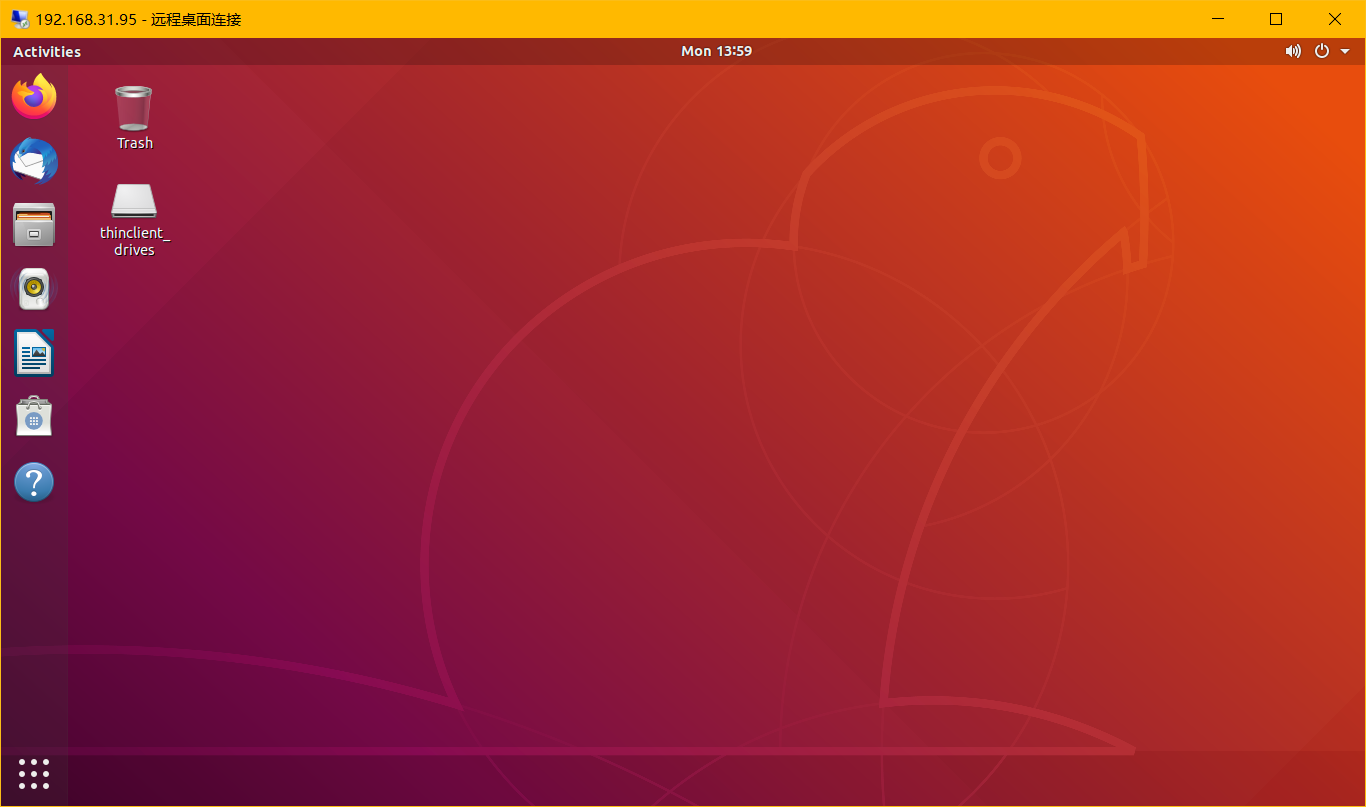The image size is (1366, 807).
Task: Click the thinclient_drives label
Action: click(133, 241)
